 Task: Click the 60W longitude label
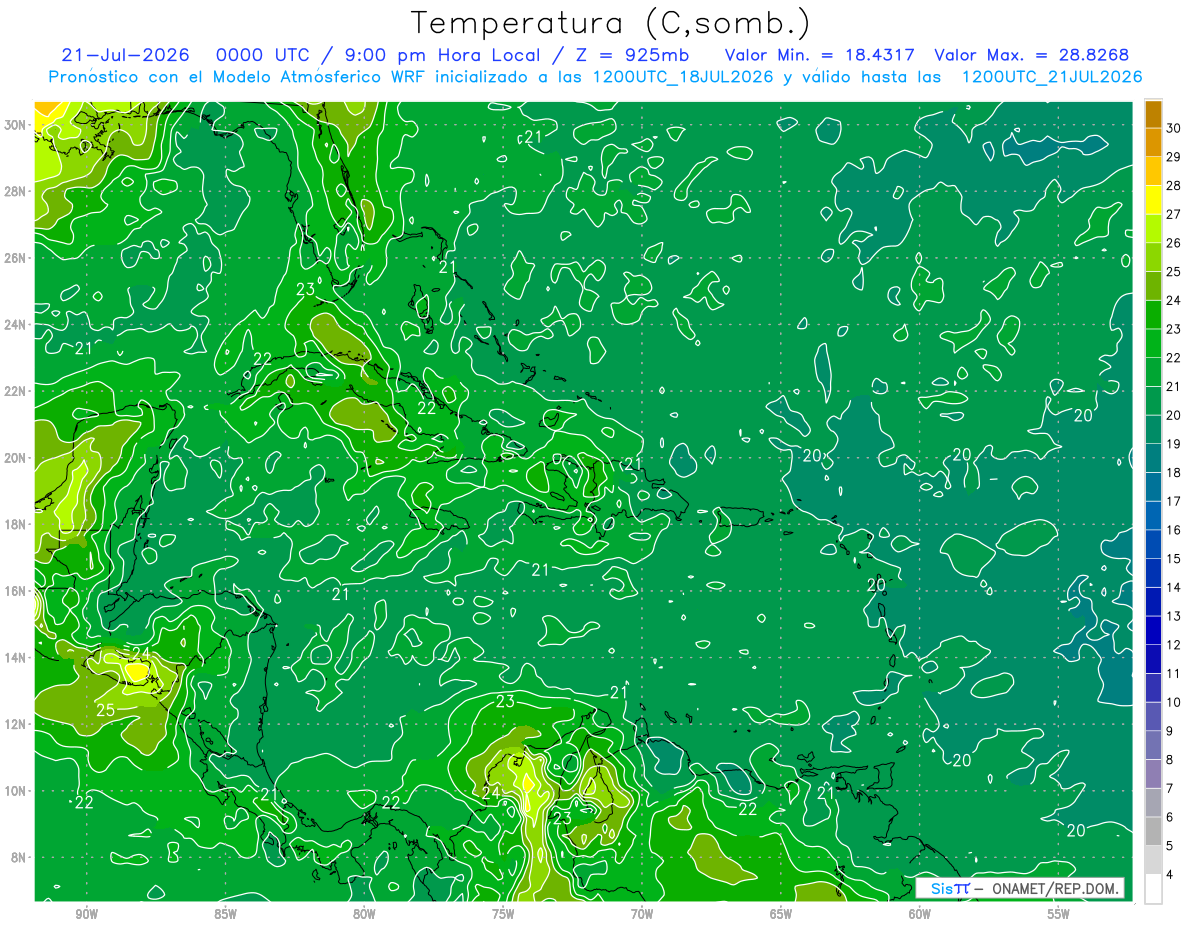click(x=920, y=914)
